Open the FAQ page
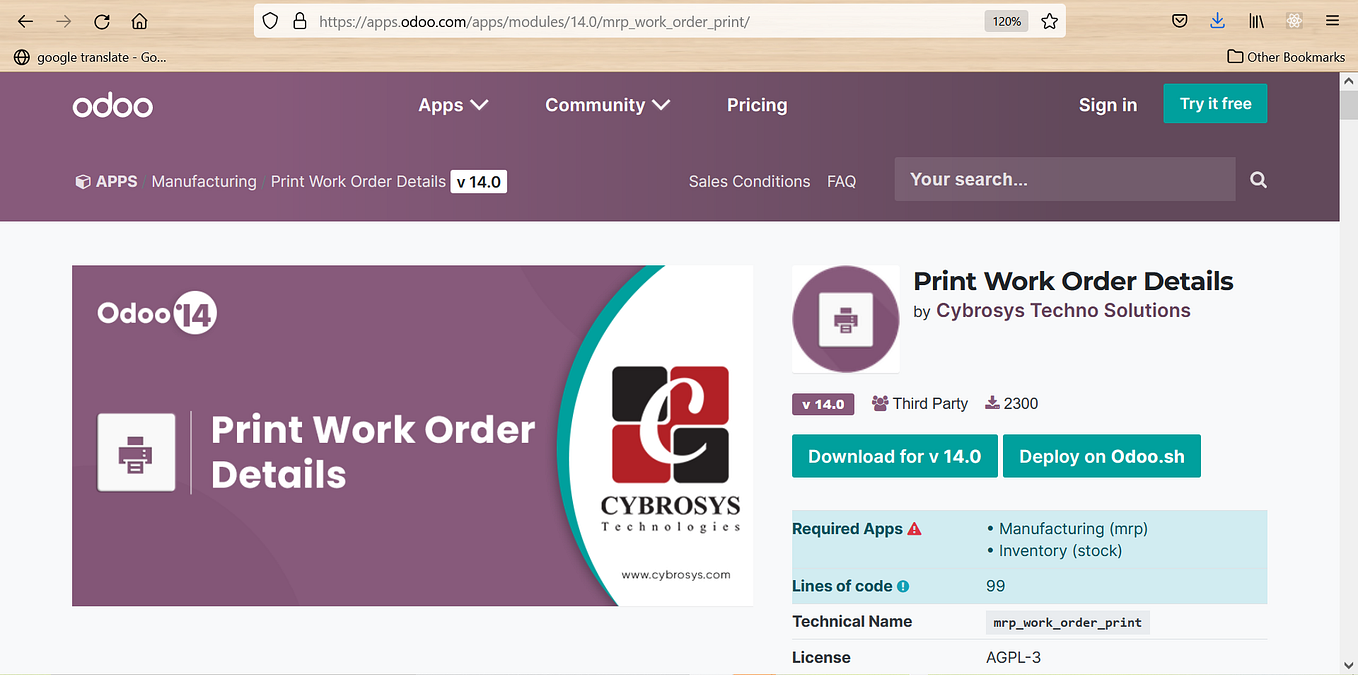The height and width of the screenshot is (675, 1358). 842,181
